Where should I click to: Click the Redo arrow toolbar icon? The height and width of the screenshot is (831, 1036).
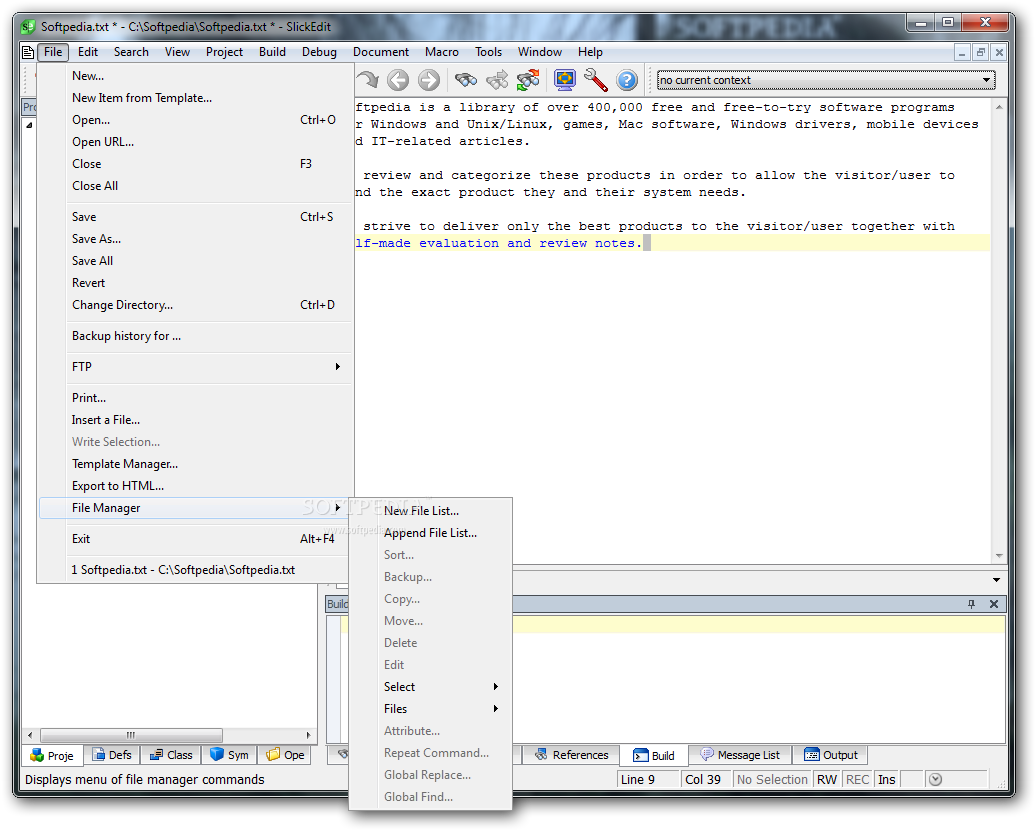pos(367,80)
